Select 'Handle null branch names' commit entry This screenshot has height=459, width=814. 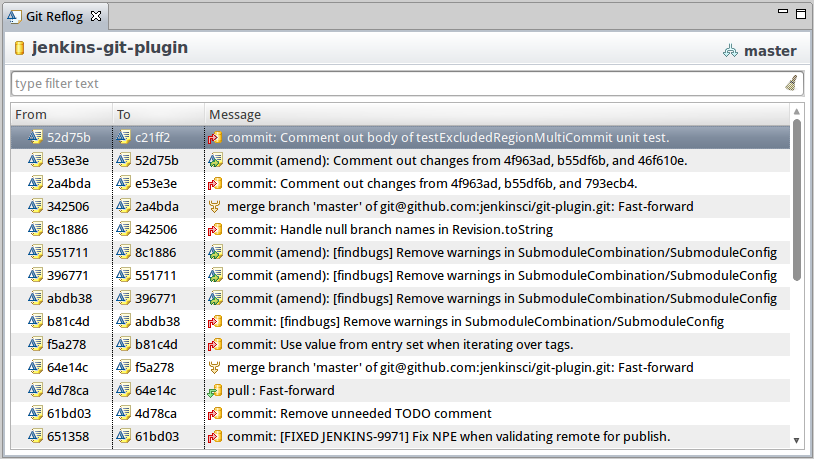pyautogui.click(x=400, y=230)
